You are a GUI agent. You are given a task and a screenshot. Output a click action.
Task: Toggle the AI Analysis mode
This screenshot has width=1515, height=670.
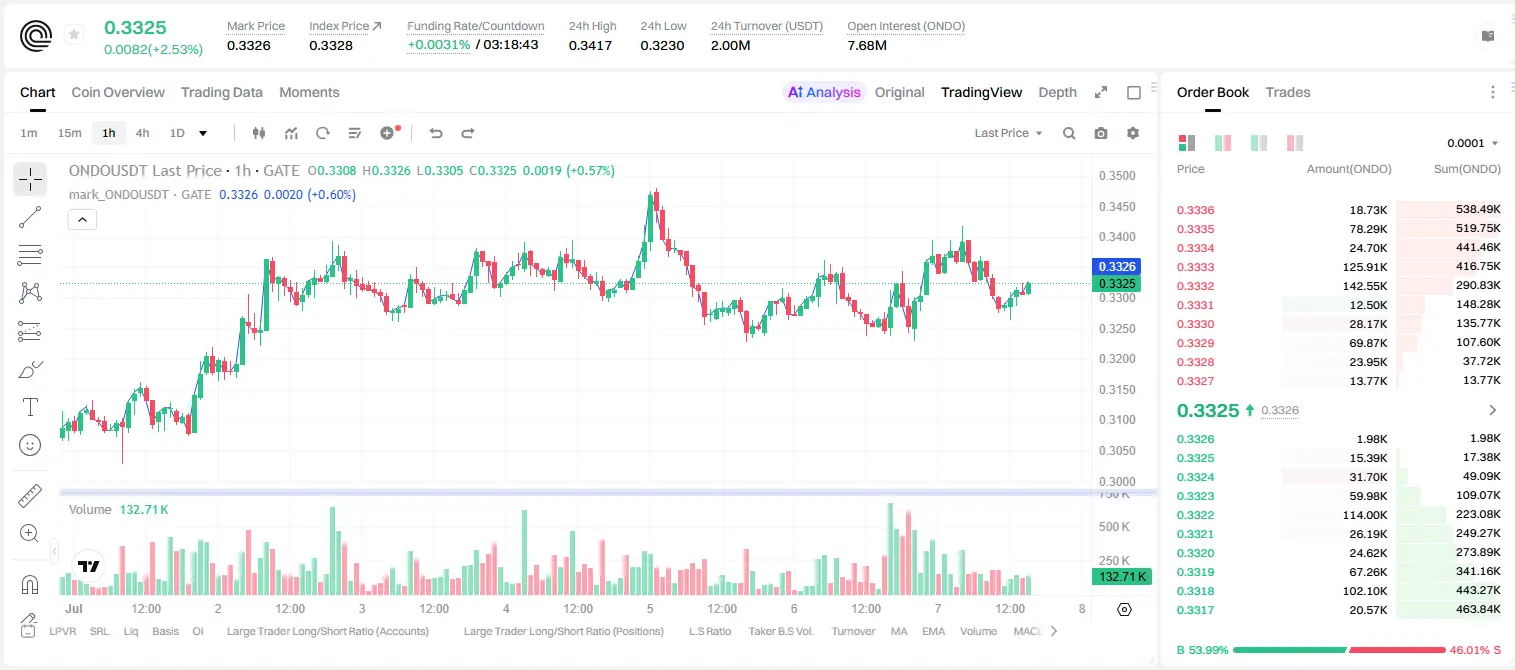[824, 92]
